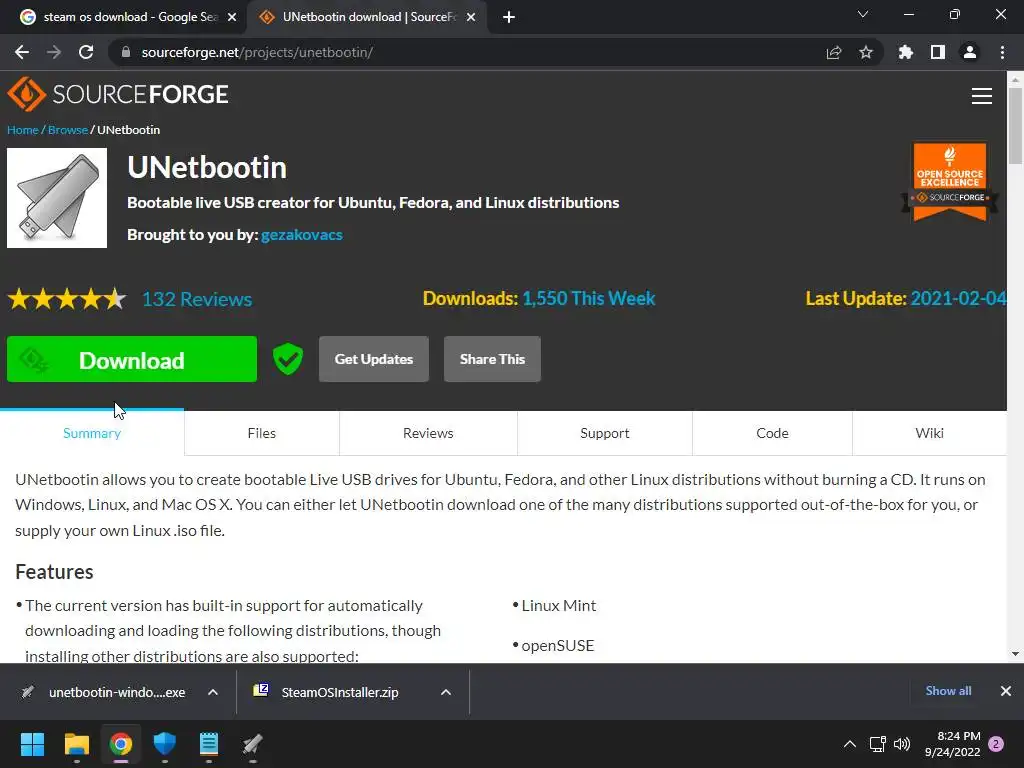1024x768 pixels.
Task: Open File Explorer from taskbar
Action: pos(76,744)
